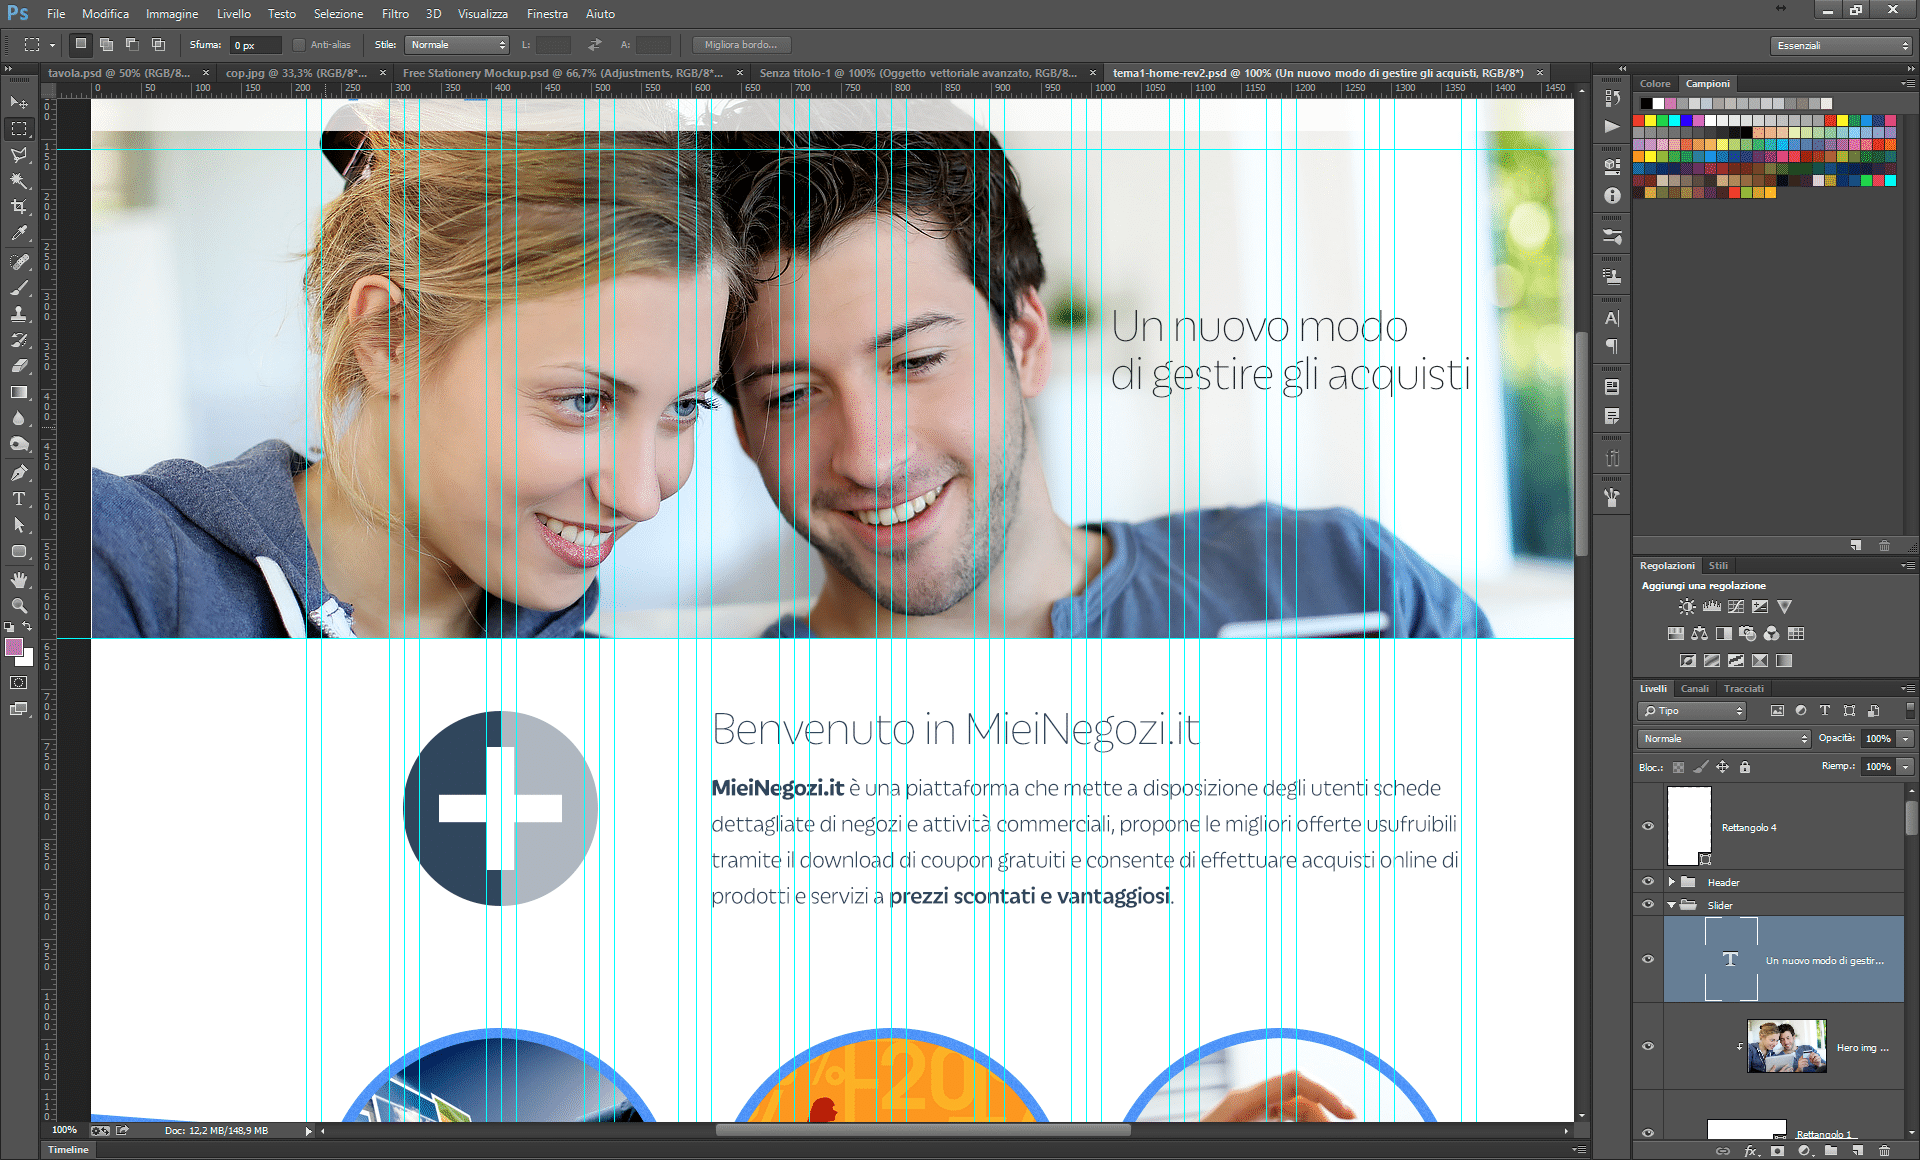Add a Brightness/Contrast adjustment (sun icon)
The image size is (1920, 1160).
click(x=1687, y=607)
